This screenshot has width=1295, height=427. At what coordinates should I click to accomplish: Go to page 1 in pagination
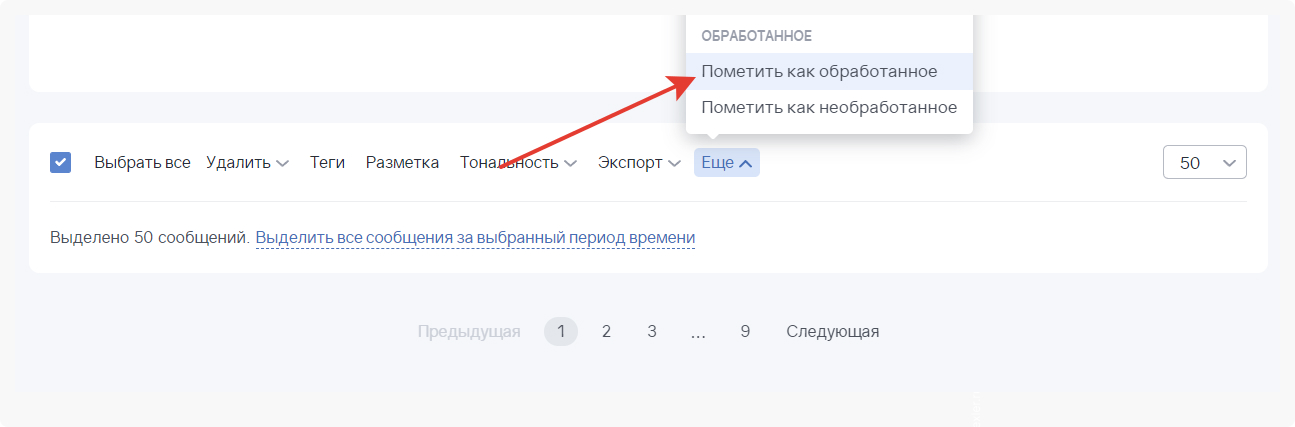pyautogui.click(x=561, y=332)
